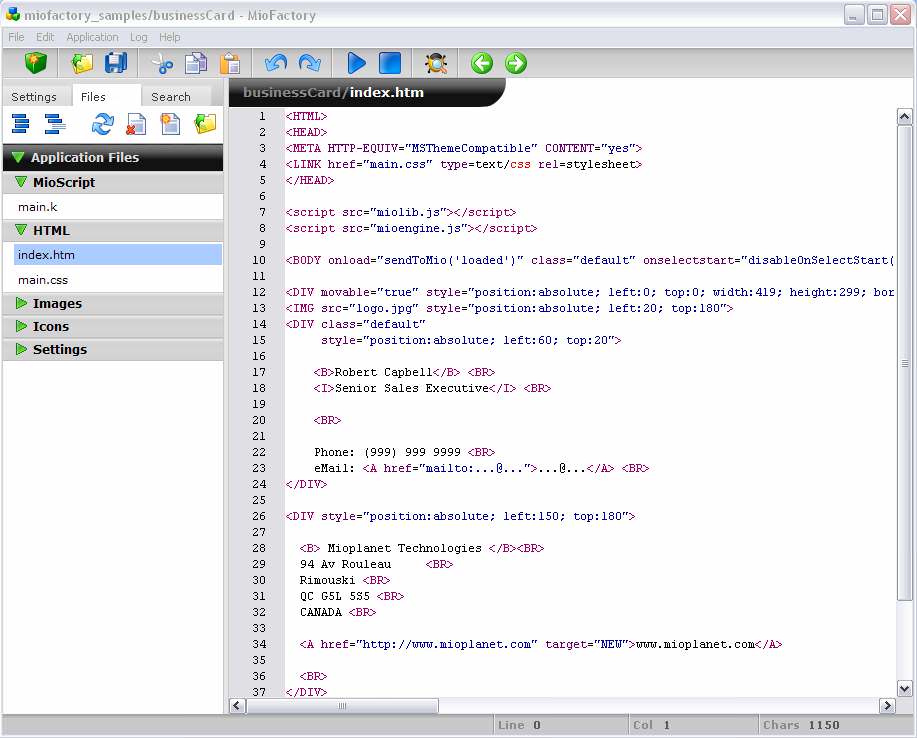
Task: Click the horizontal scrollbar left arrow
Action: [x=236, y=705]
